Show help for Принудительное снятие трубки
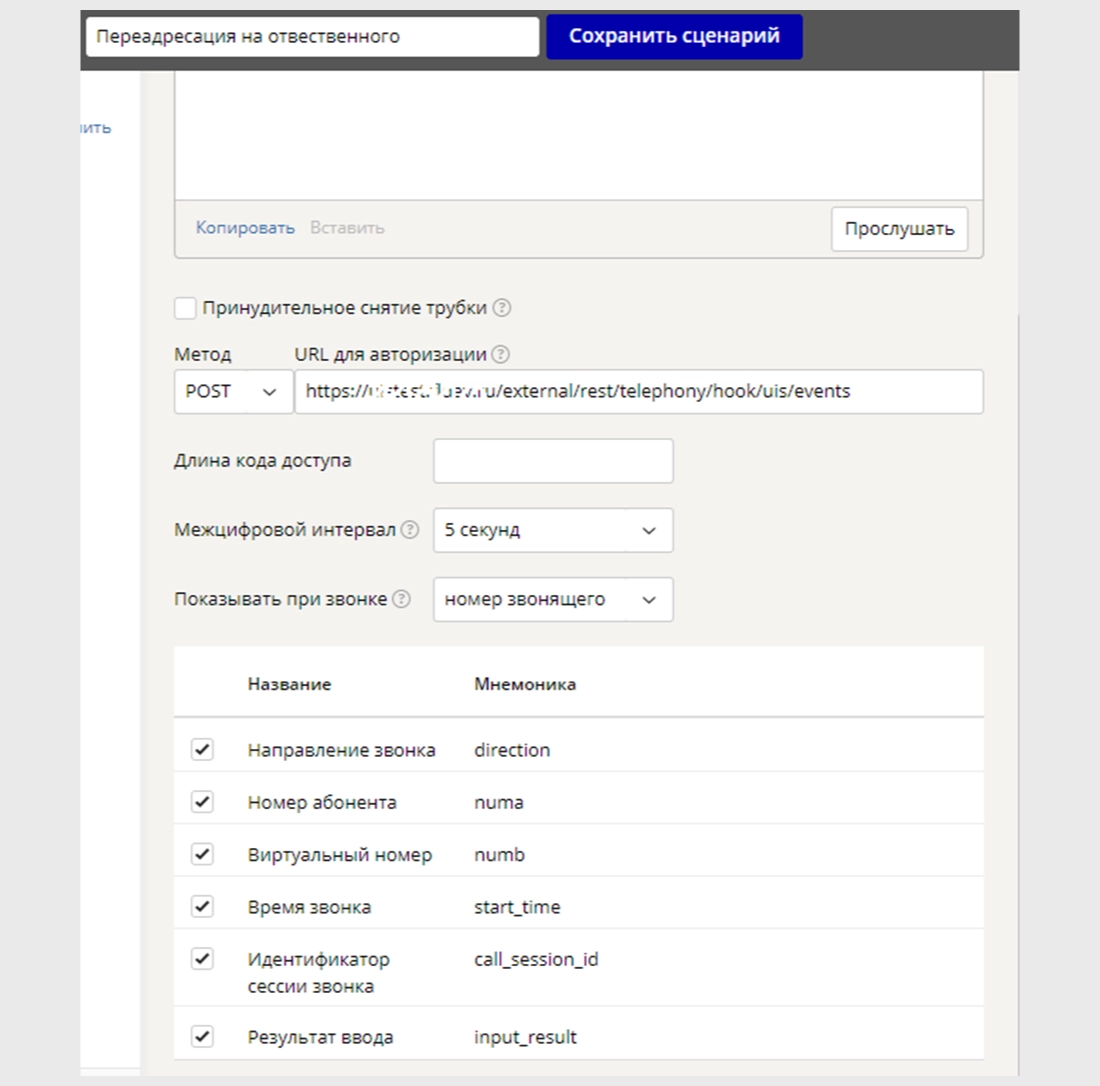 tap(502, 308)
